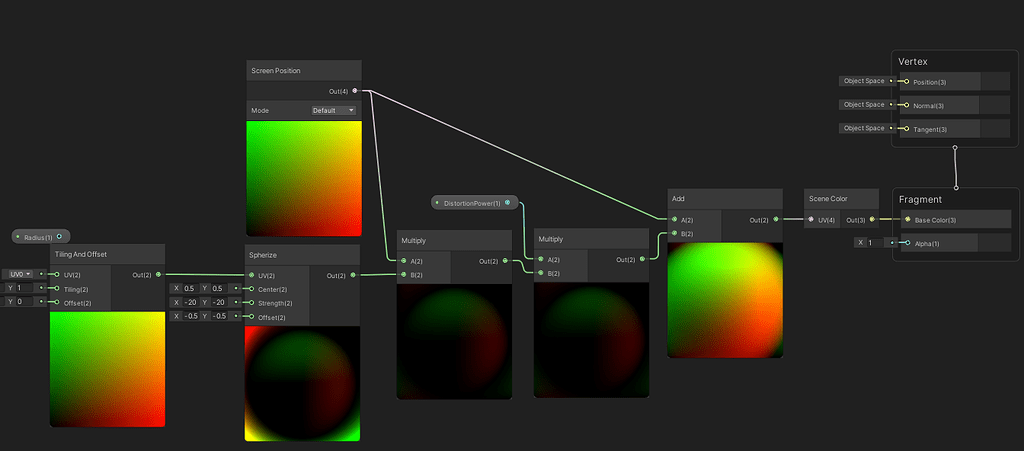Open UV0 channel dropdown
Image resolution: width=1024 pixels, height=451 pixels.
[20, 274]
